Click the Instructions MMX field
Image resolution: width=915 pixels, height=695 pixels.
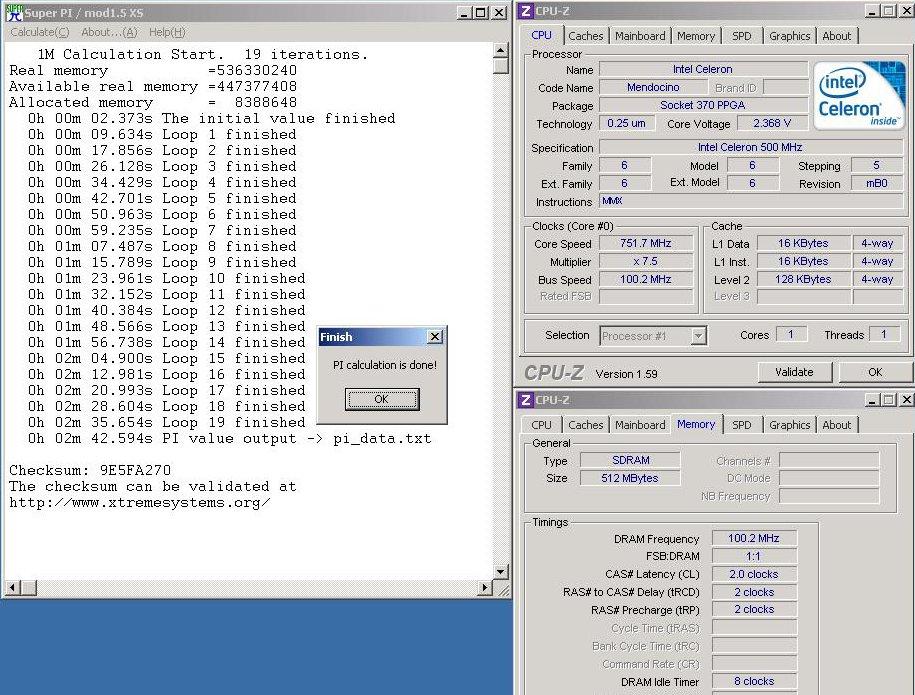[752, 201]
